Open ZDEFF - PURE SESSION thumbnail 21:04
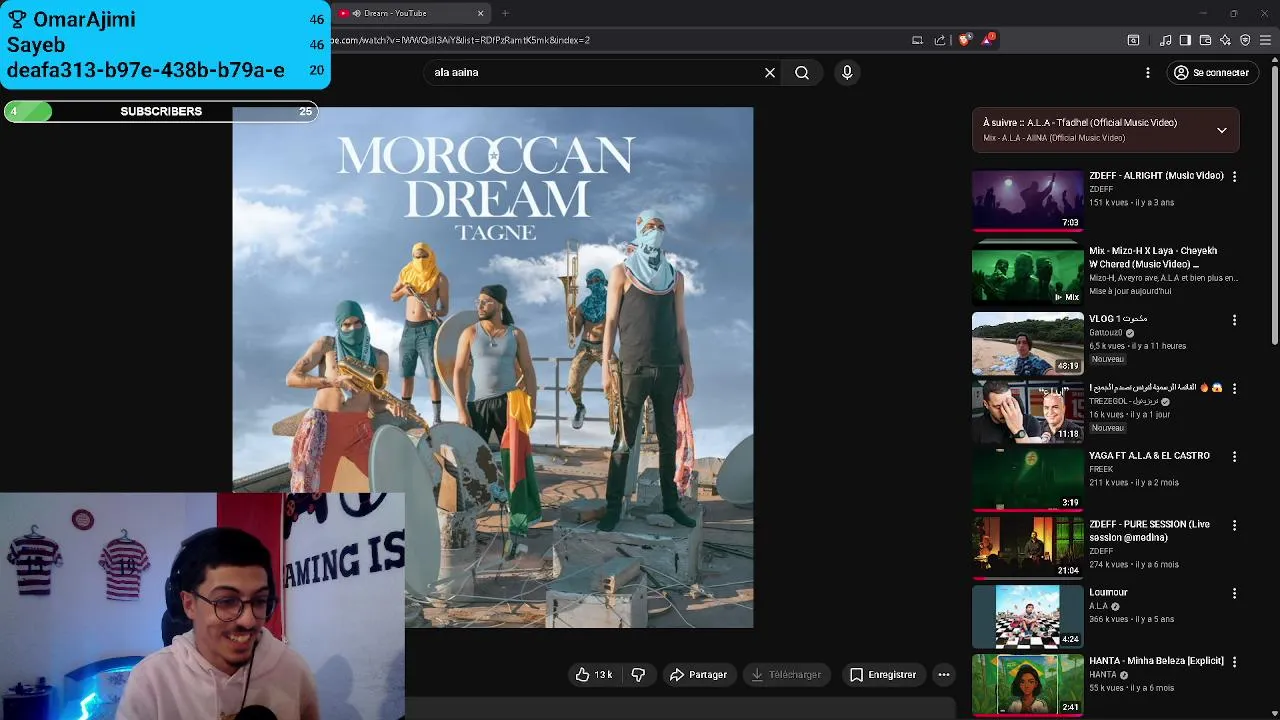Image resolution: width=1280 pixels, height=720 pixels. click(1027, 548)
